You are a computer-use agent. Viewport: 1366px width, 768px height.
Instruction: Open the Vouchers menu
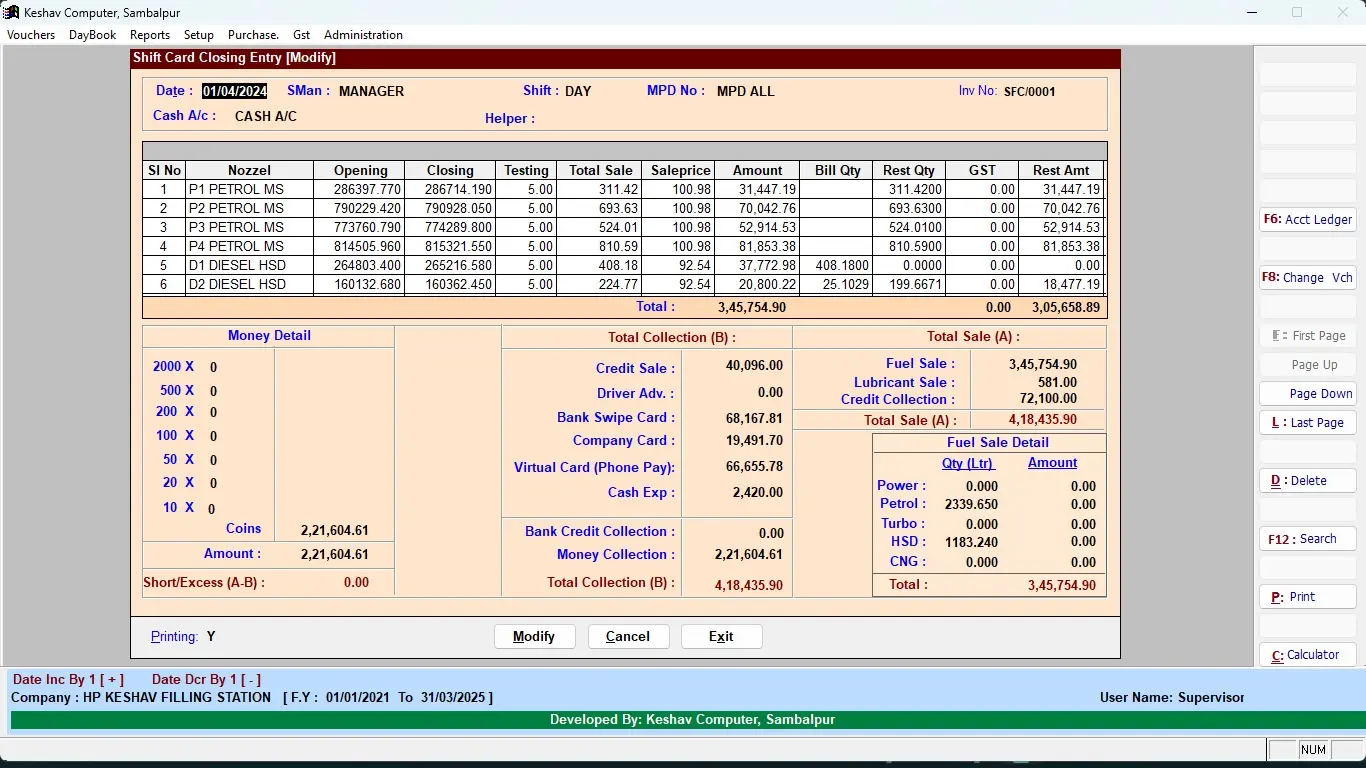click(x=31, y=35)
